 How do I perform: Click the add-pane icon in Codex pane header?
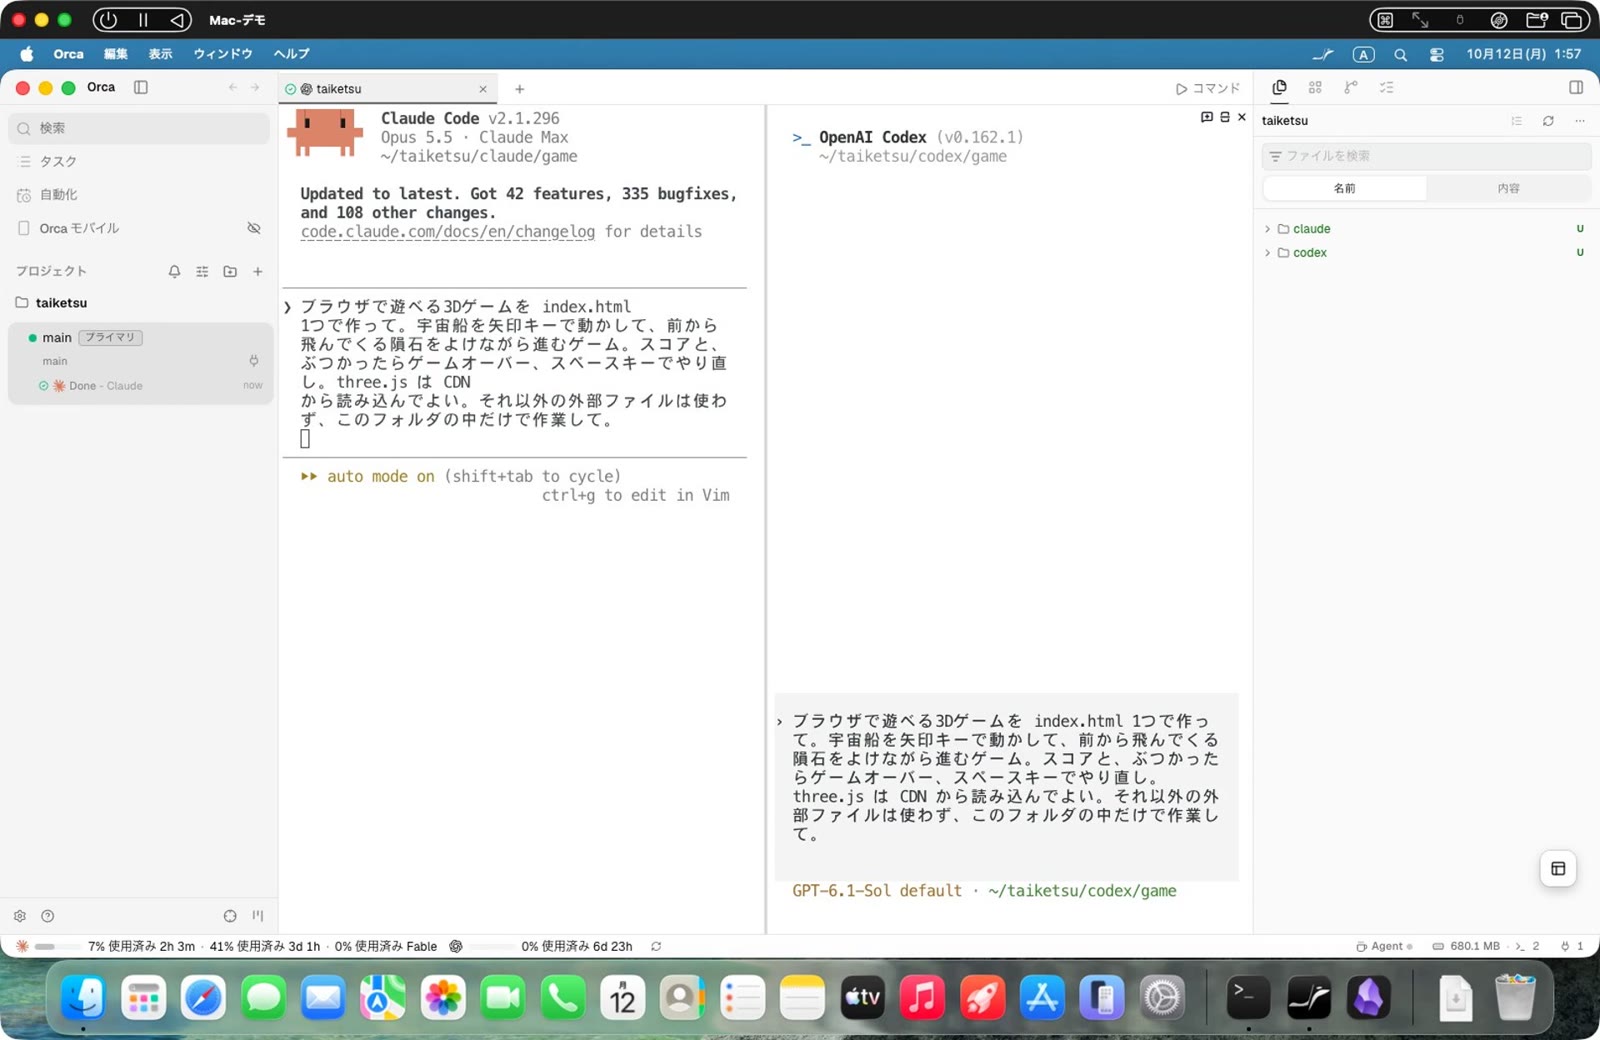(1207, 117)
